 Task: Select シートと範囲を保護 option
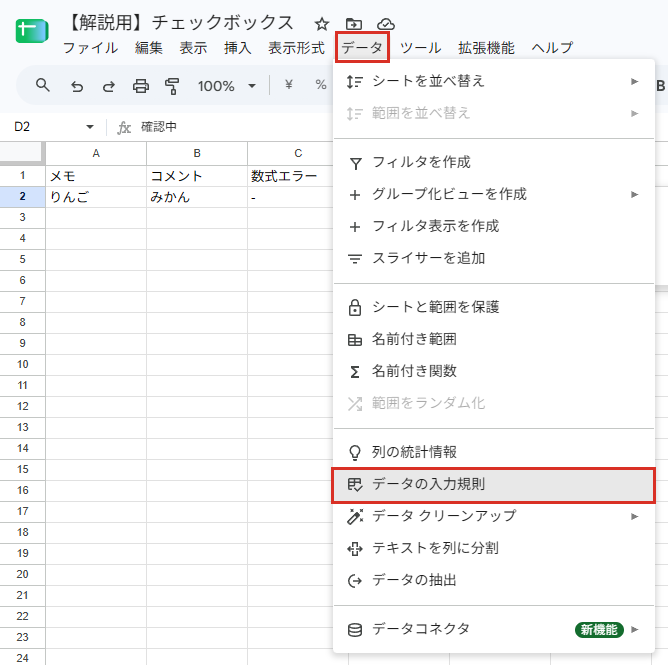coord(494,307)
